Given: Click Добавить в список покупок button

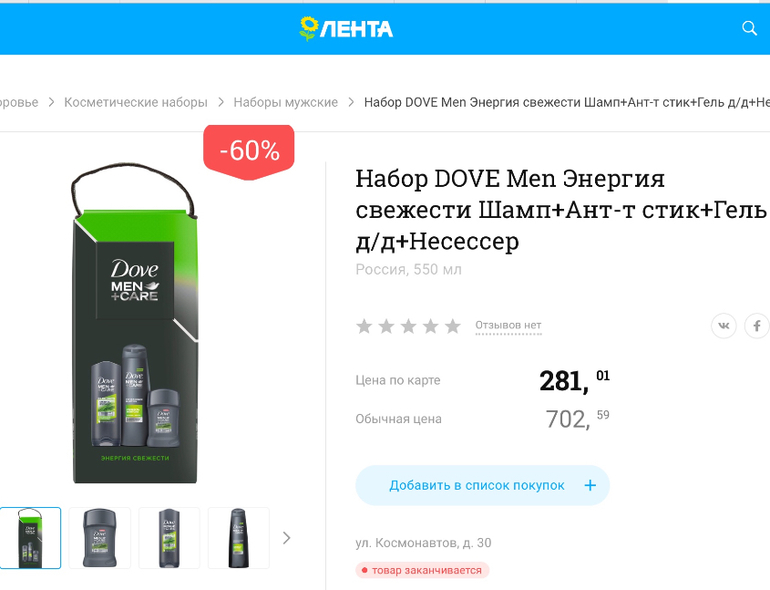Looking at the screenshot, I should [482, 485].
